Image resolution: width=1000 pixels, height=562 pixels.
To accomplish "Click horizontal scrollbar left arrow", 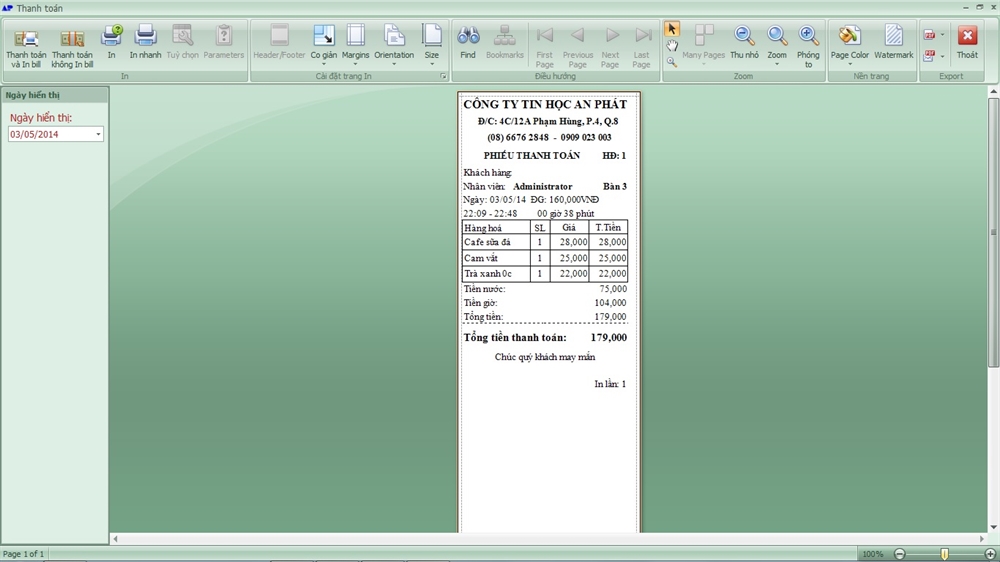I will coord(115,539).
